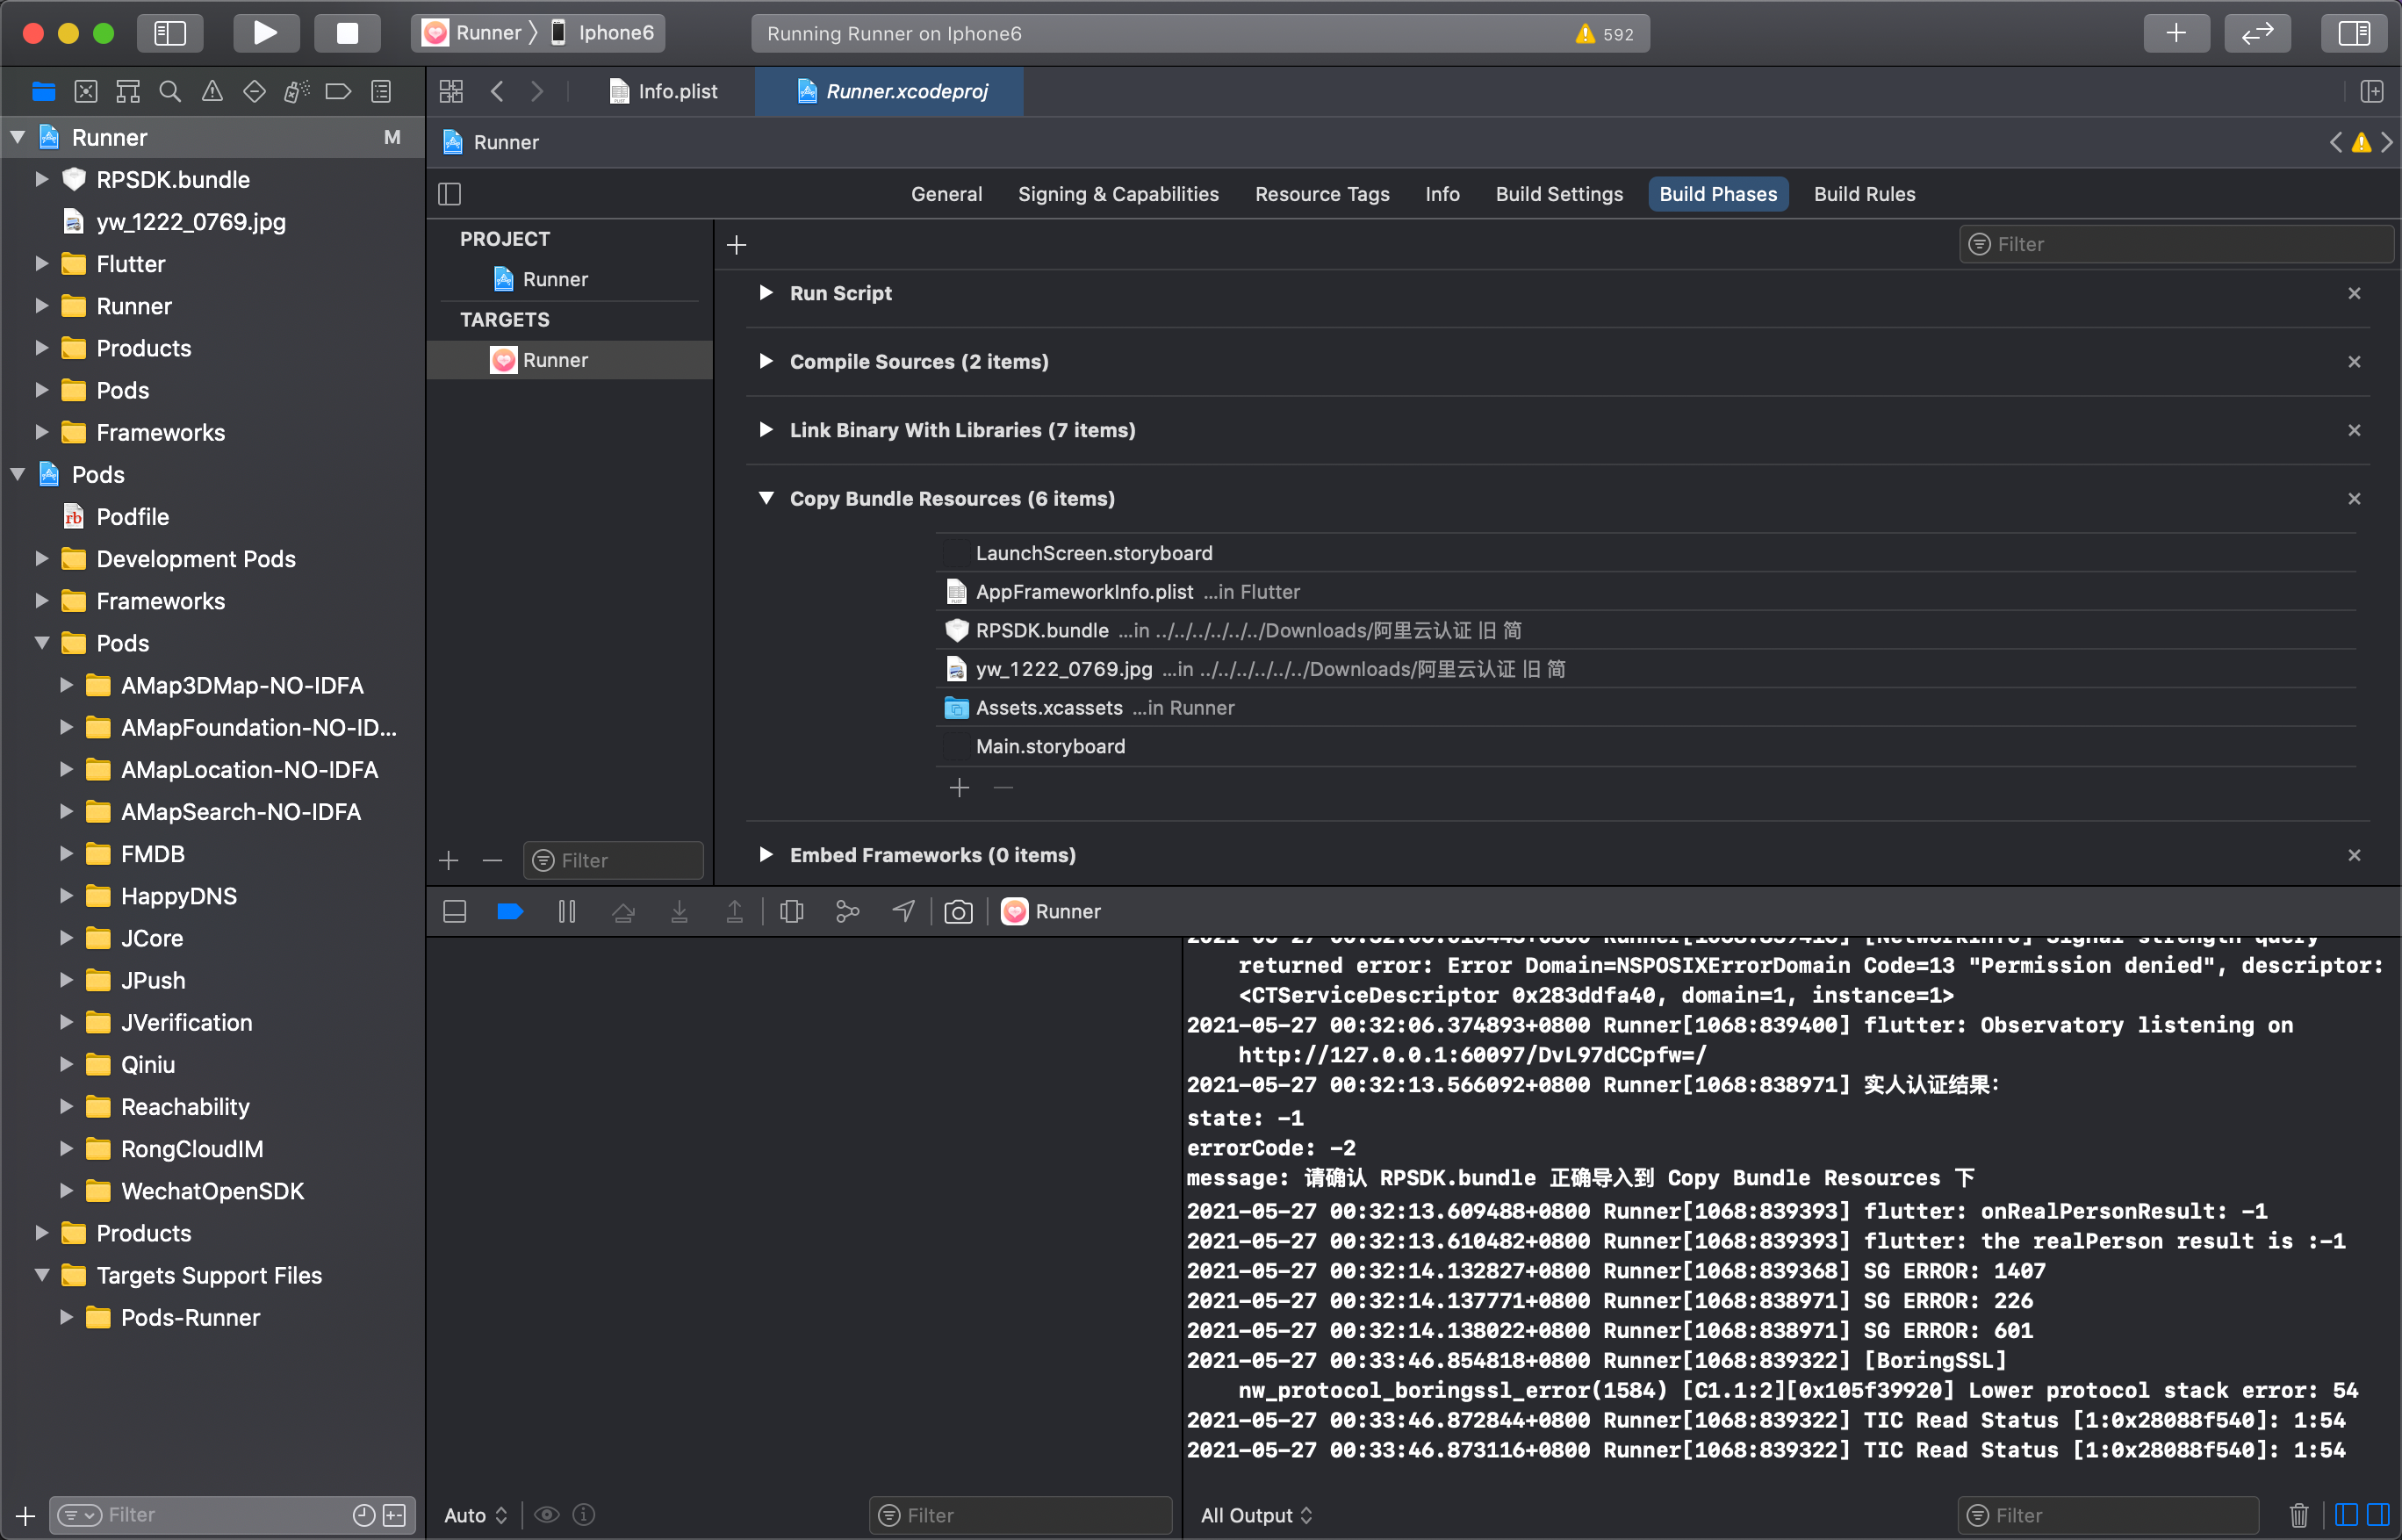Screen dimensions: 2402x1540
Task: Click the related items grid icon
Action: [x=451, y=92]
